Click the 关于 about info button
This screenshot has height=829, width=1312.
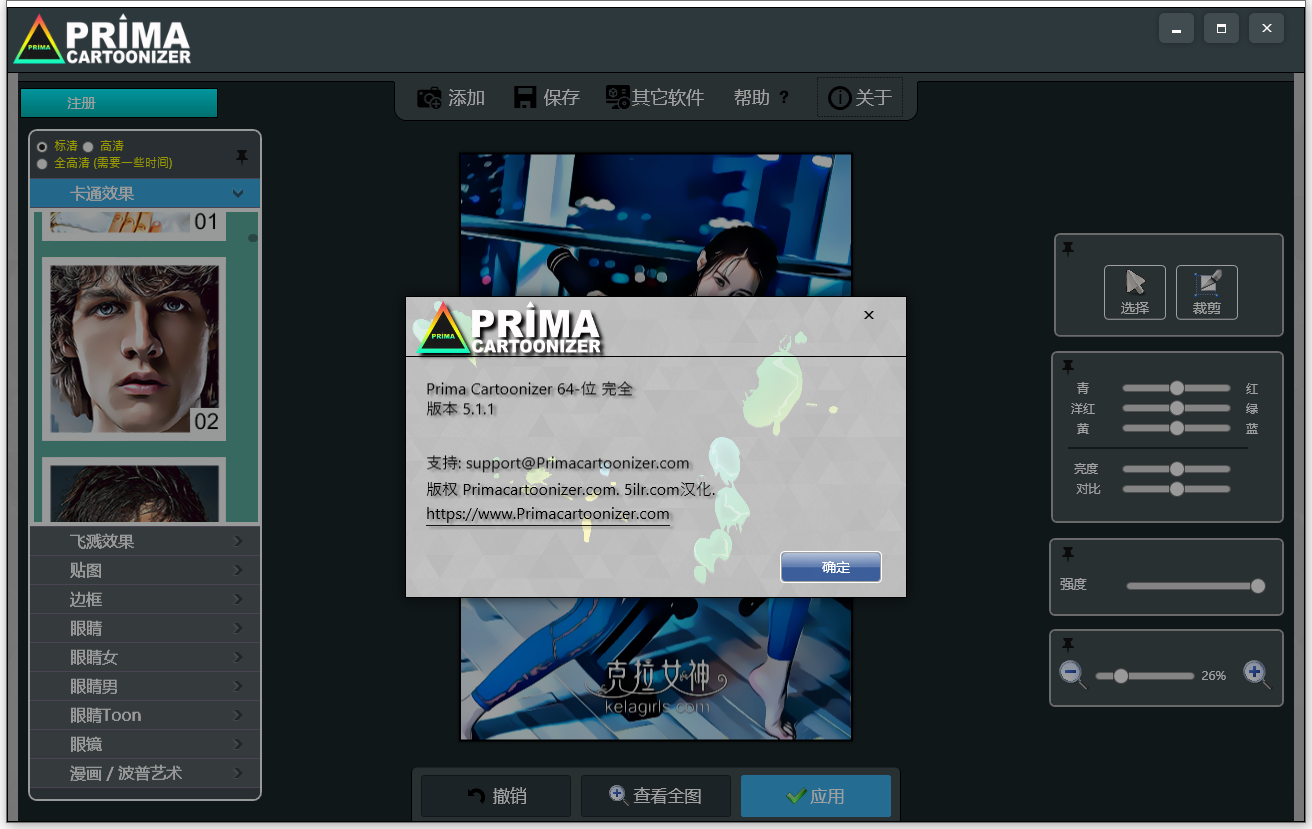pyautogui.click(x=860, y=98)
